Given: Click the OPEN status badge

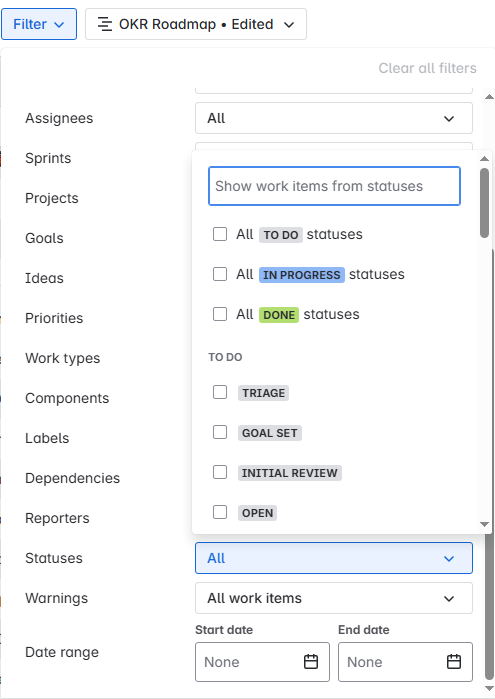Looking at the screenshot, I should tap(257, 513).
